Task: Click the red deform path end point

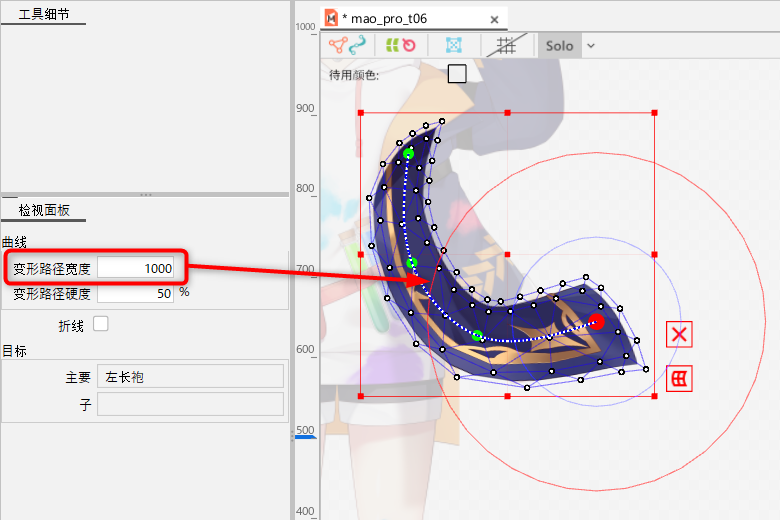Action: pos(596,321)
